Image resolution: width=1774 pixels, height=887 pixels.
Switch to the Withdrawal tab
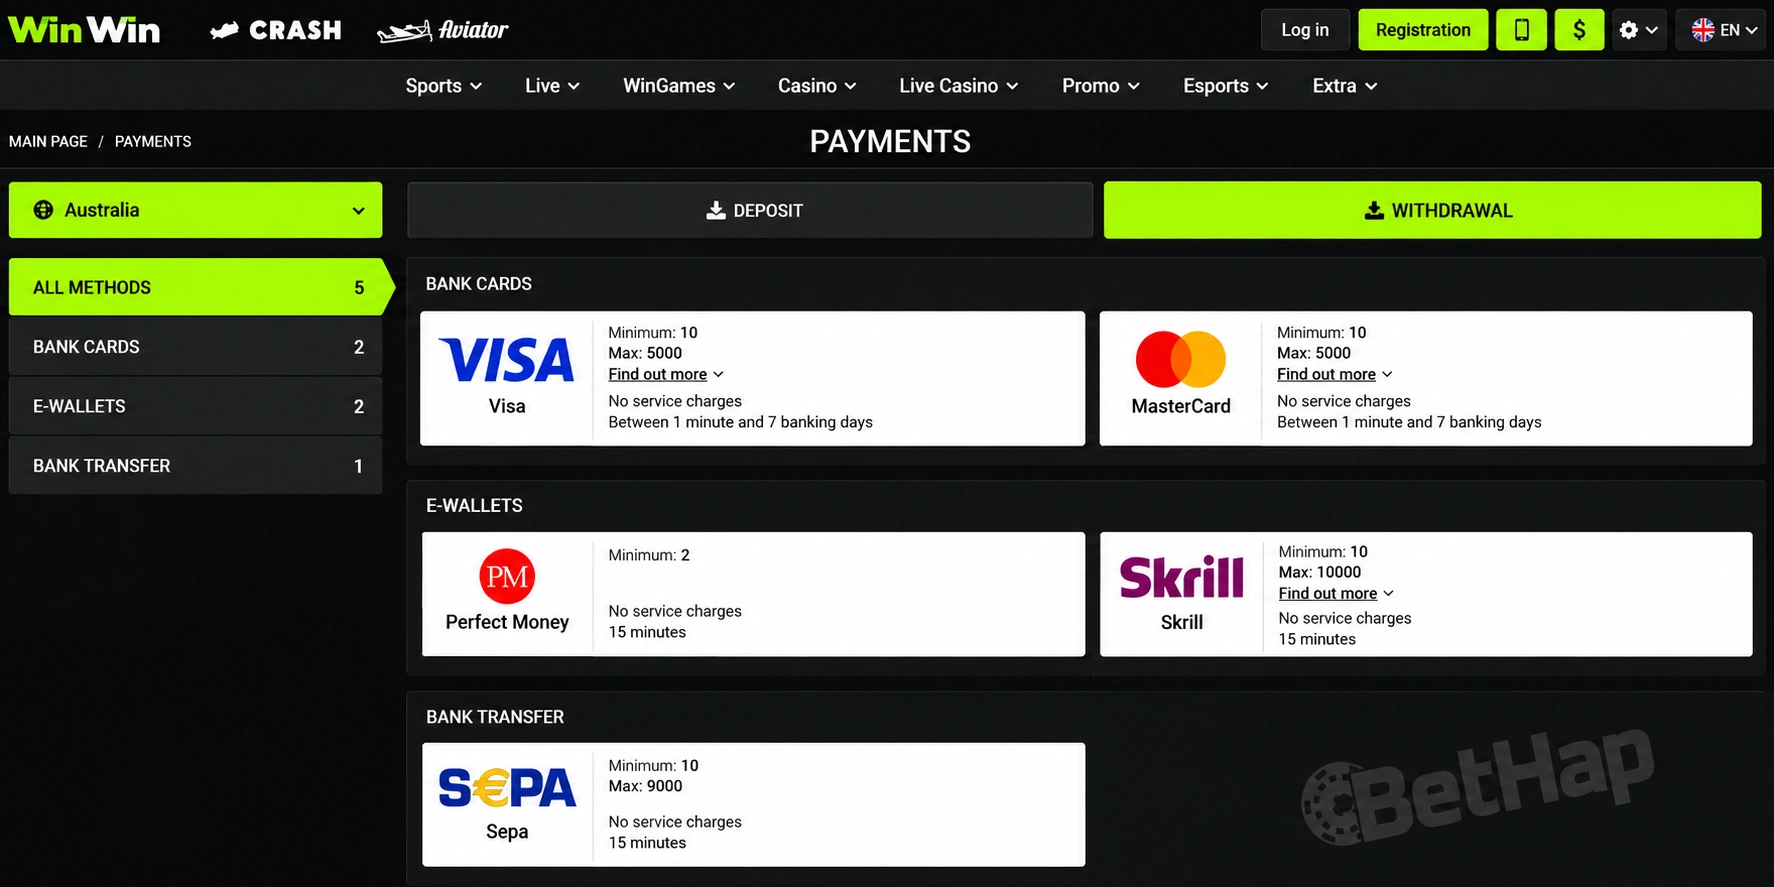1433,210
